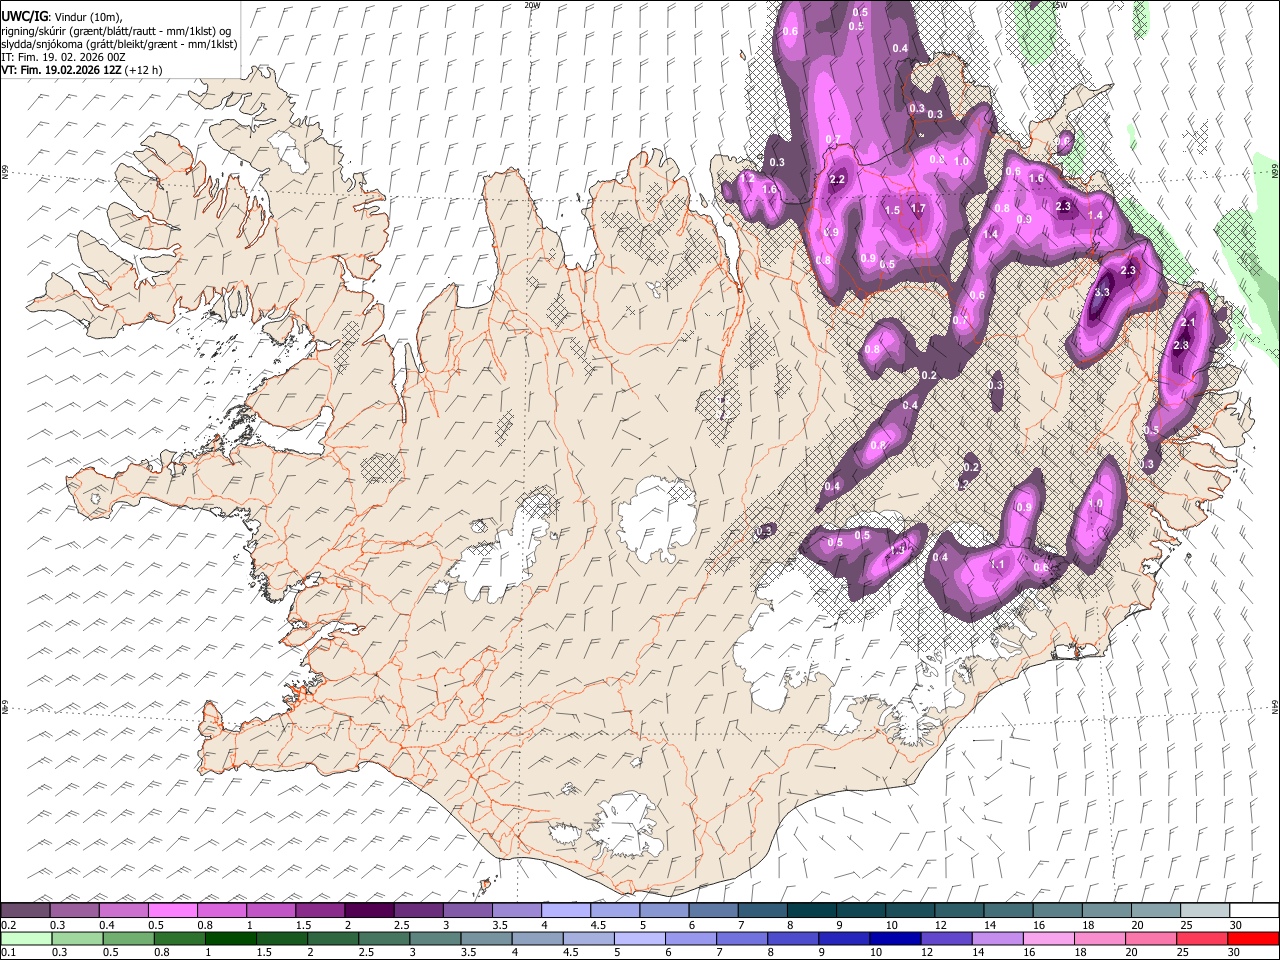Select the 1.7 snowfall value on the map
The height and width of the screenshot is (960, 1280).
[918, 209]
